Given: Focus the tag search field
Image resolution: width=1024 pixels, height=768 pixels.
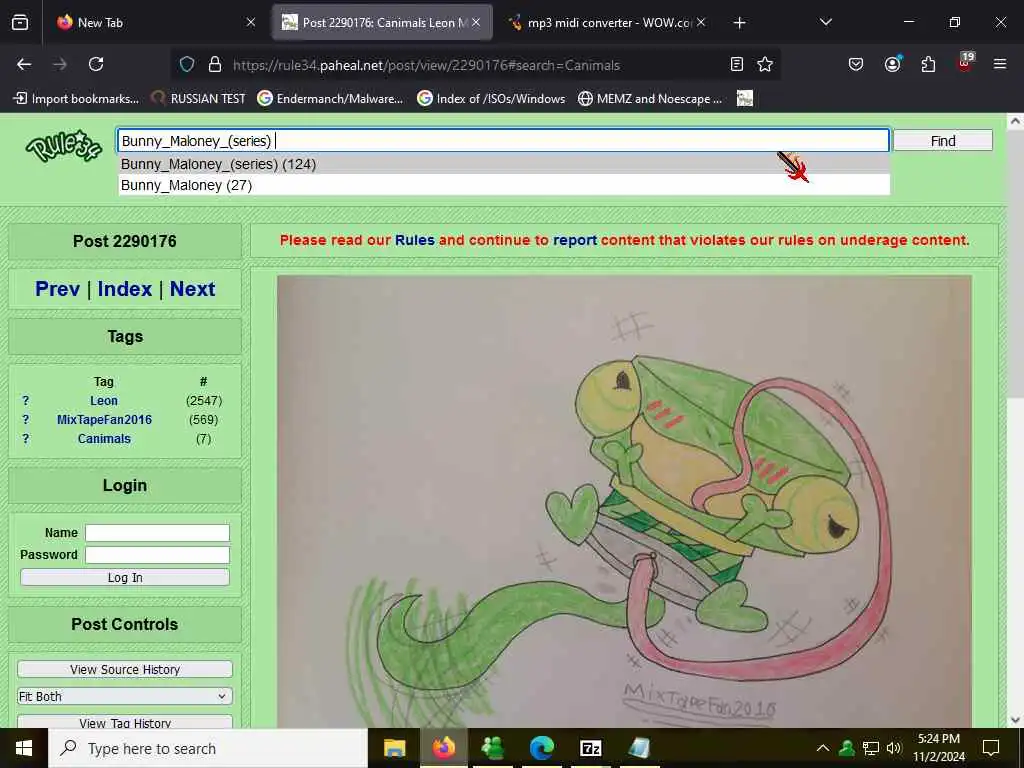Looking at the screenshot, I should 504,140.
